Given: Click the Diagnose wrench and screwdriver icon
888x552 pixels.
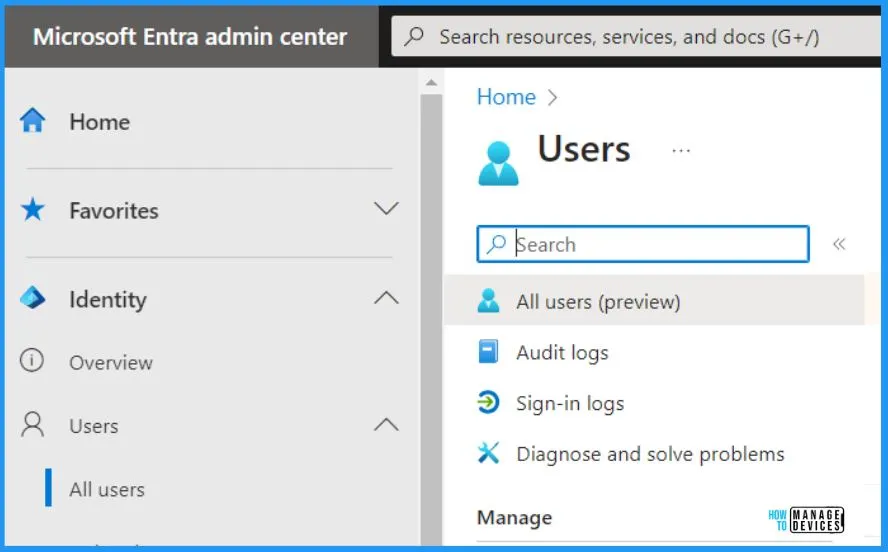Looking at the screenshot, I should (488, 453).
